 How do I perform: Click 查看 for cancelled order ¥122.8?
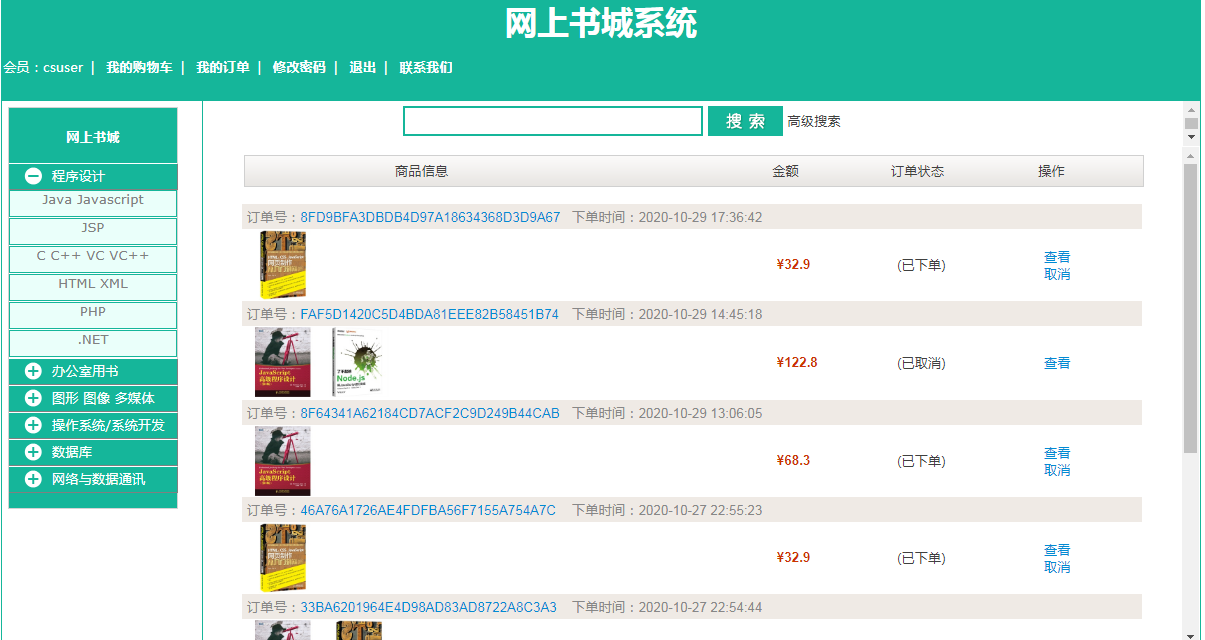point(1057,363)
